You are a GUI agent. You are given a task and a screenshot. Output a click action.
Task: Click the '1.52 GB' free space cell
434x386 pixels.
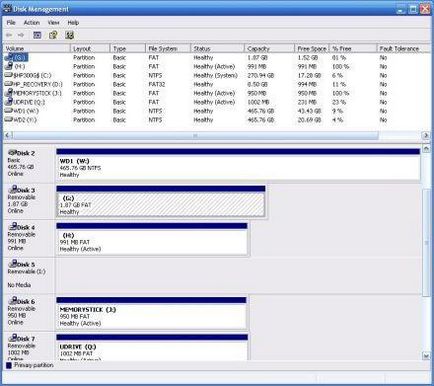(x=308, y=58)
